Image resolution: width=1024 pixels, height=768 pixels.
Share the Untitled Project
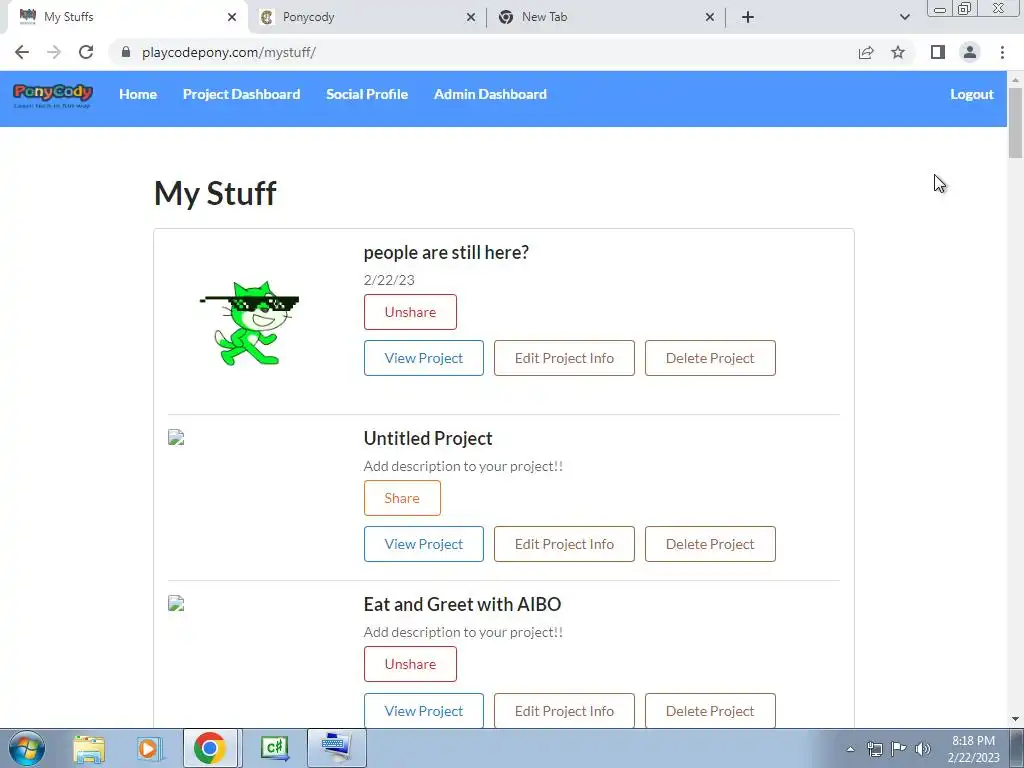402,498
